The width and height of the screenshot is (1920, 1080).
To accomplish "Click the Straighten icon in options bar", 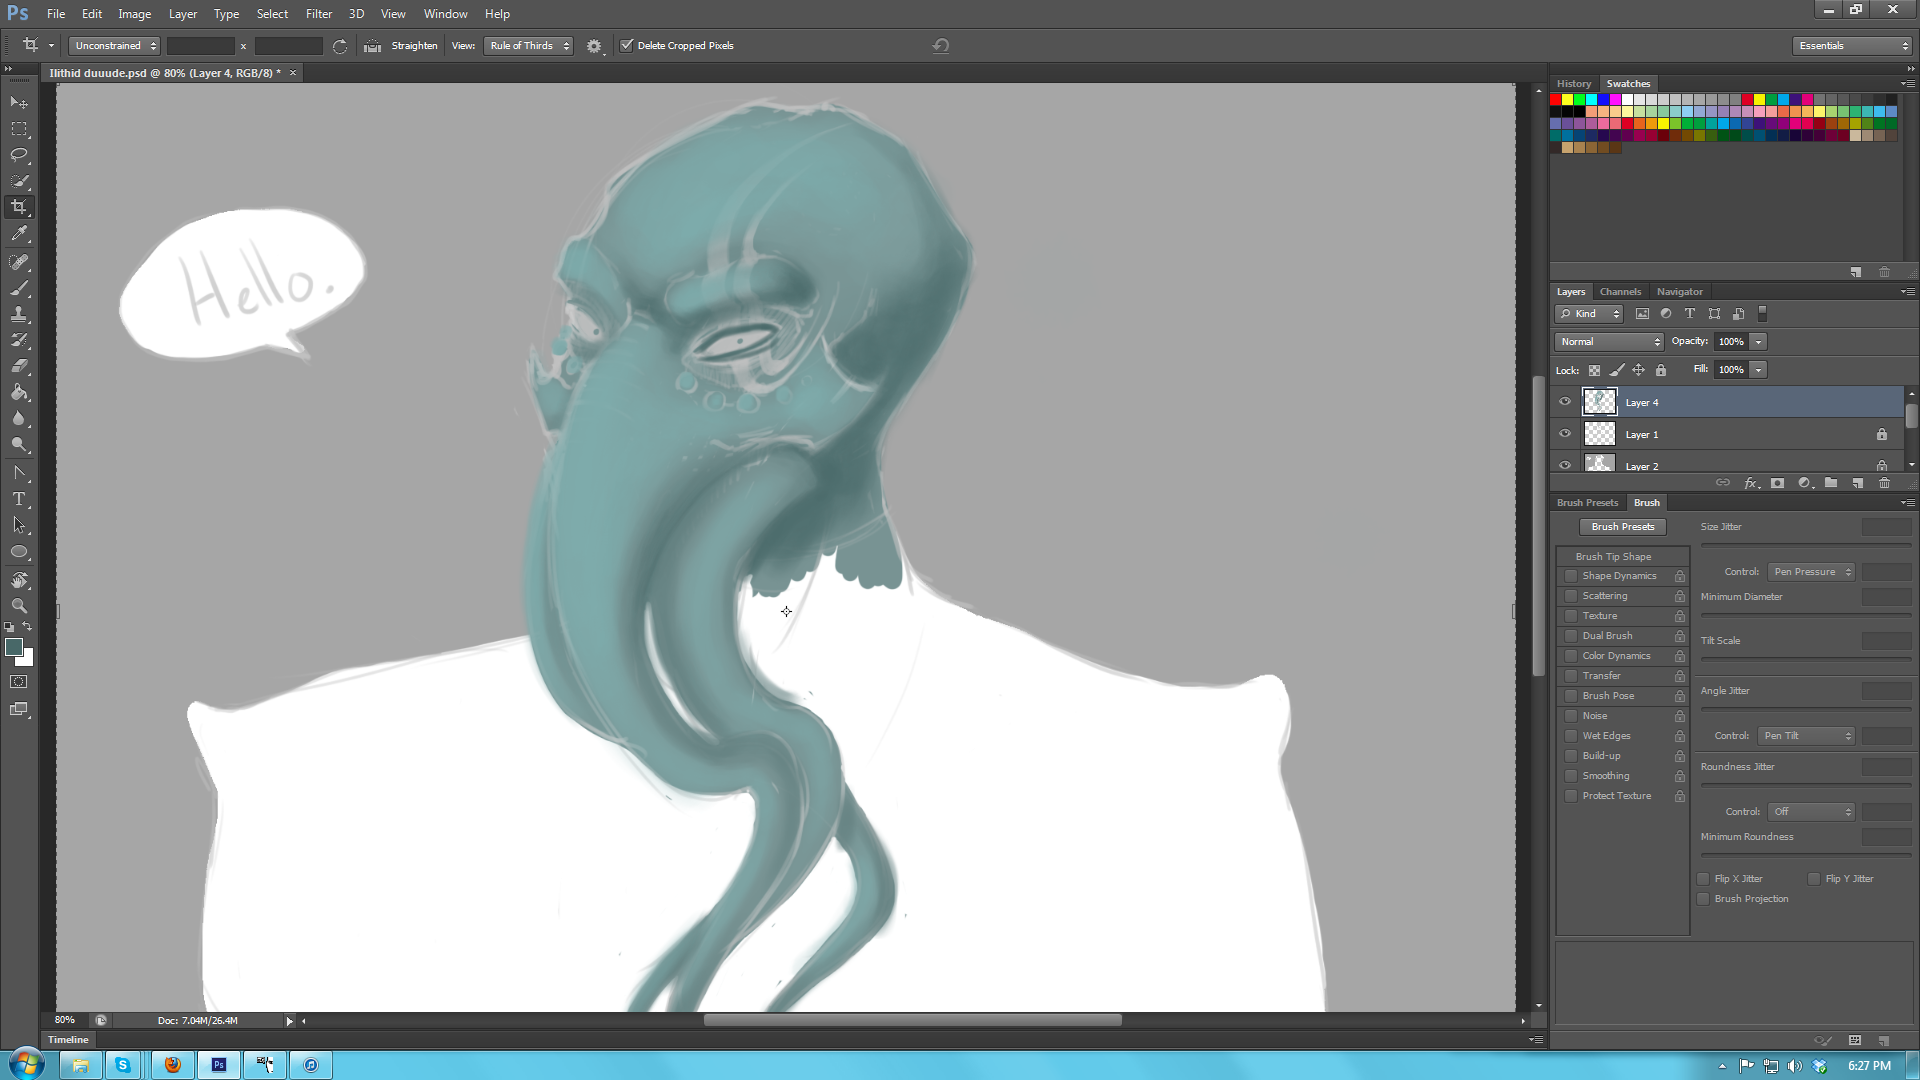I will [373, 46].
